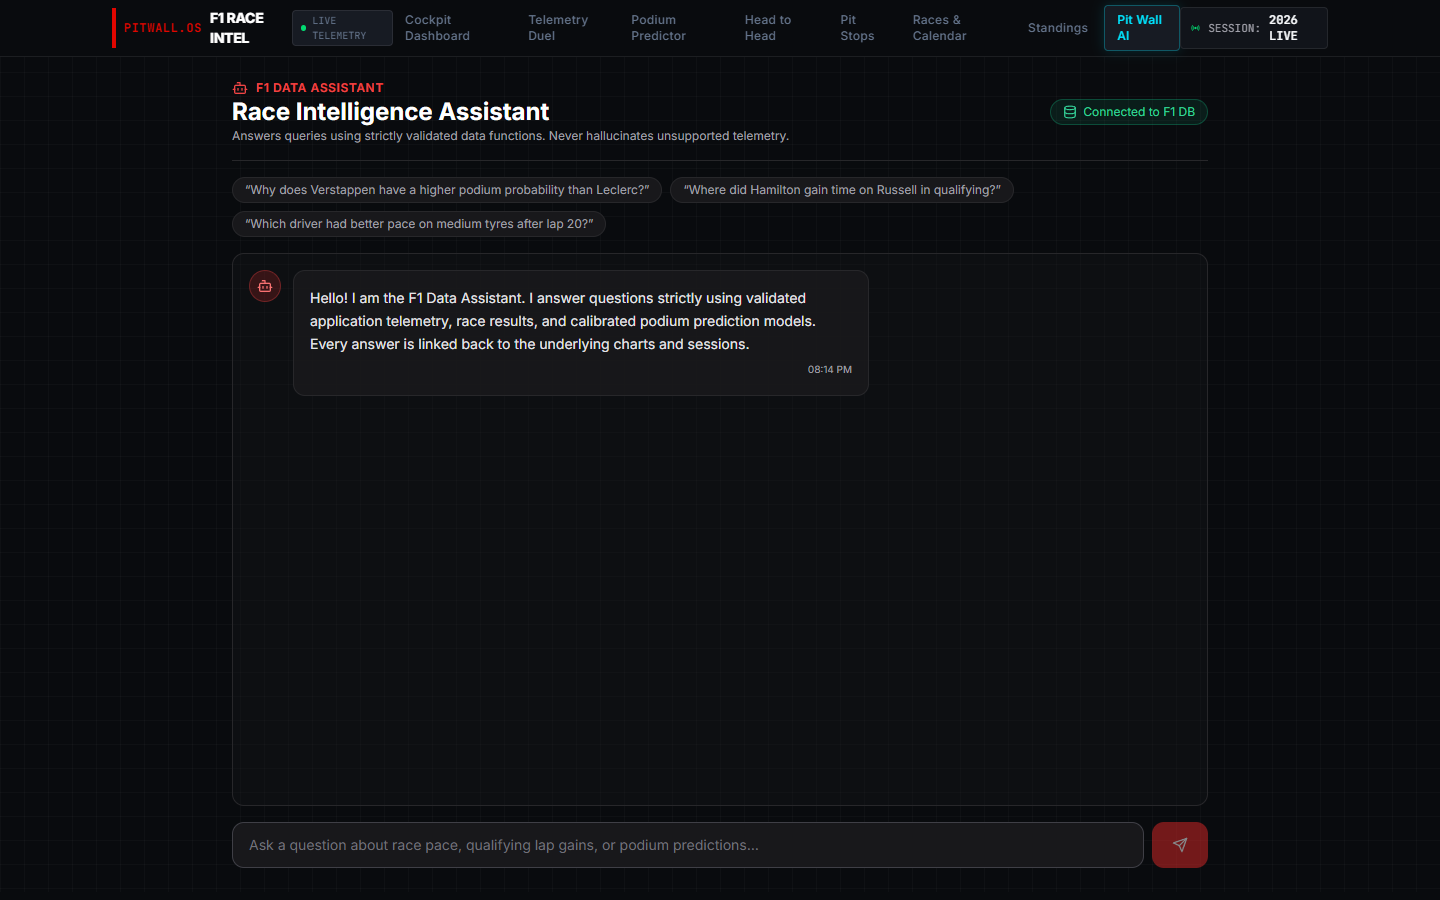Click the F1 RACE INTEL brand title
1440x900 pixels.
pos(237,28)
